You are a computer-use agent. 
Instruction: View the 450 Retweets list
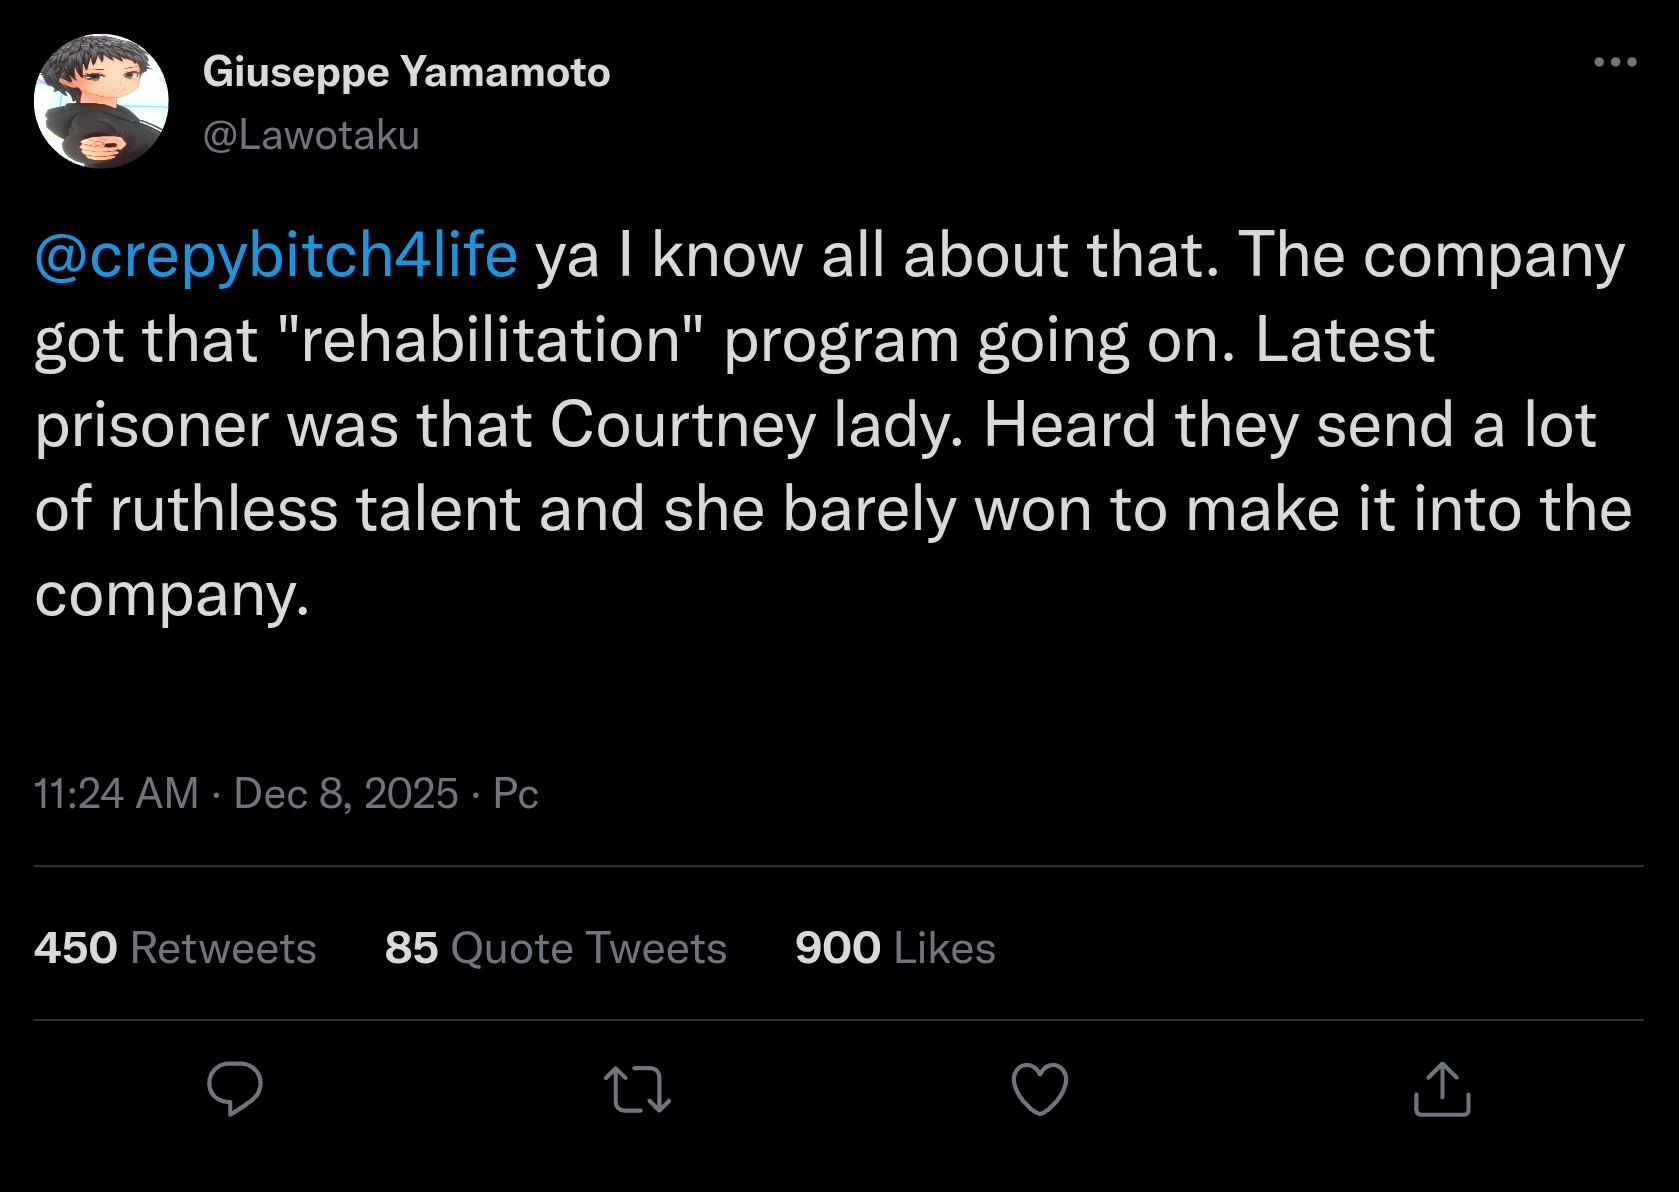pyautogui.click(x=175, y=948)
